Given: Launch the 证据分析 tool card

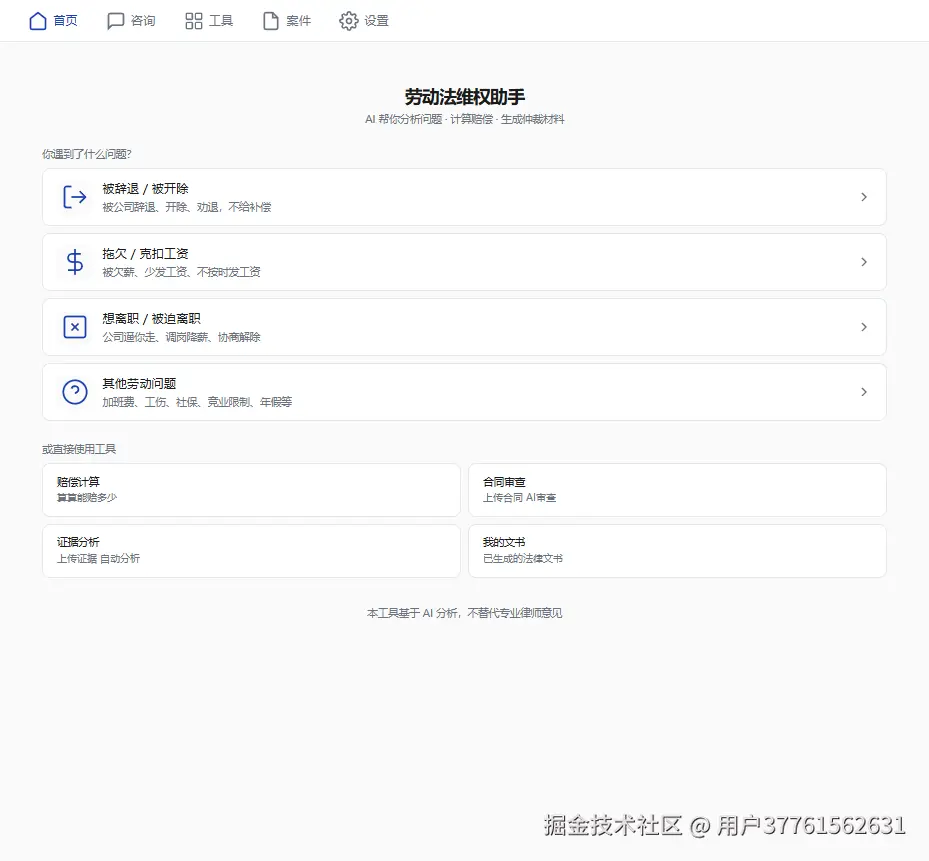Looking at the screenshot, I should pyautogui.click(x=251, y=551).
